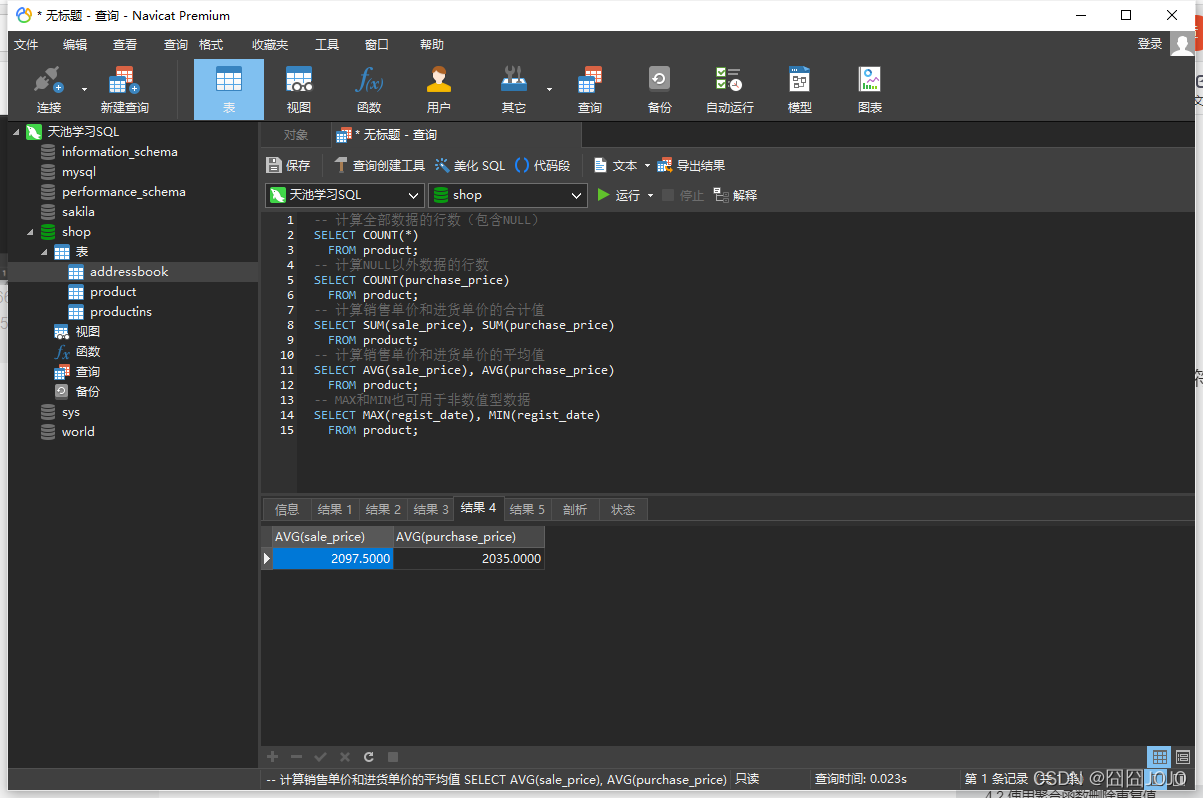
Task: Select the sakila database in tree
Action: (78, 212)
